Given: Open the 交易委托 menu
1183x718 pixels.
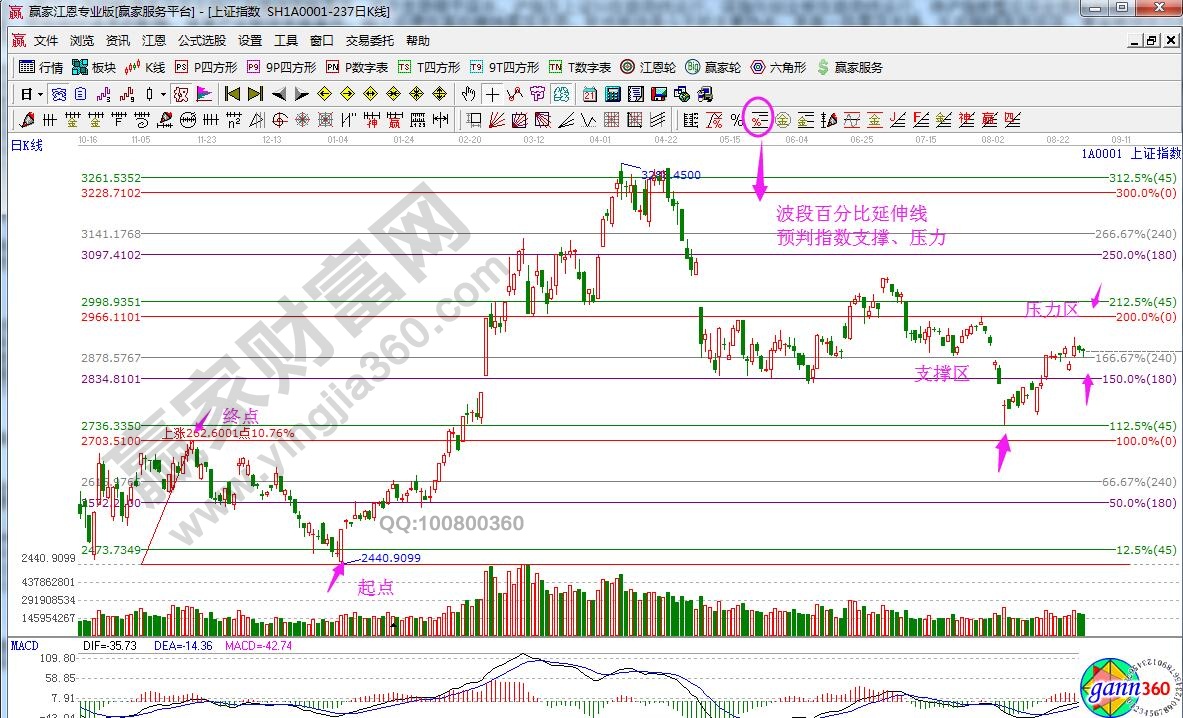Looking at the screenshot, I should (370, 41).
